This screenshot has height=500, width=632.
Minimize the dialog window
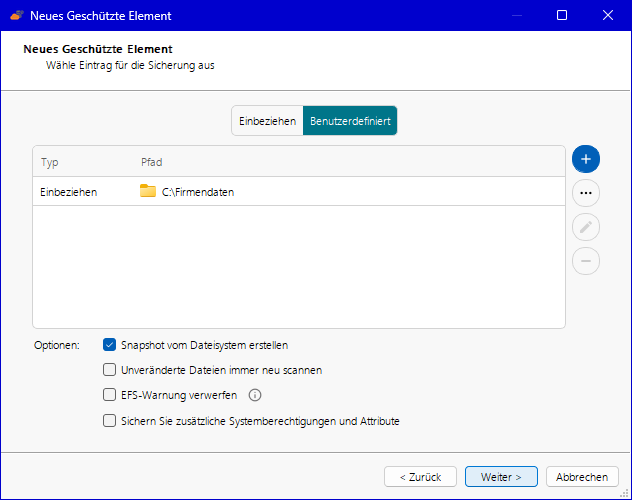pos(517,15)
